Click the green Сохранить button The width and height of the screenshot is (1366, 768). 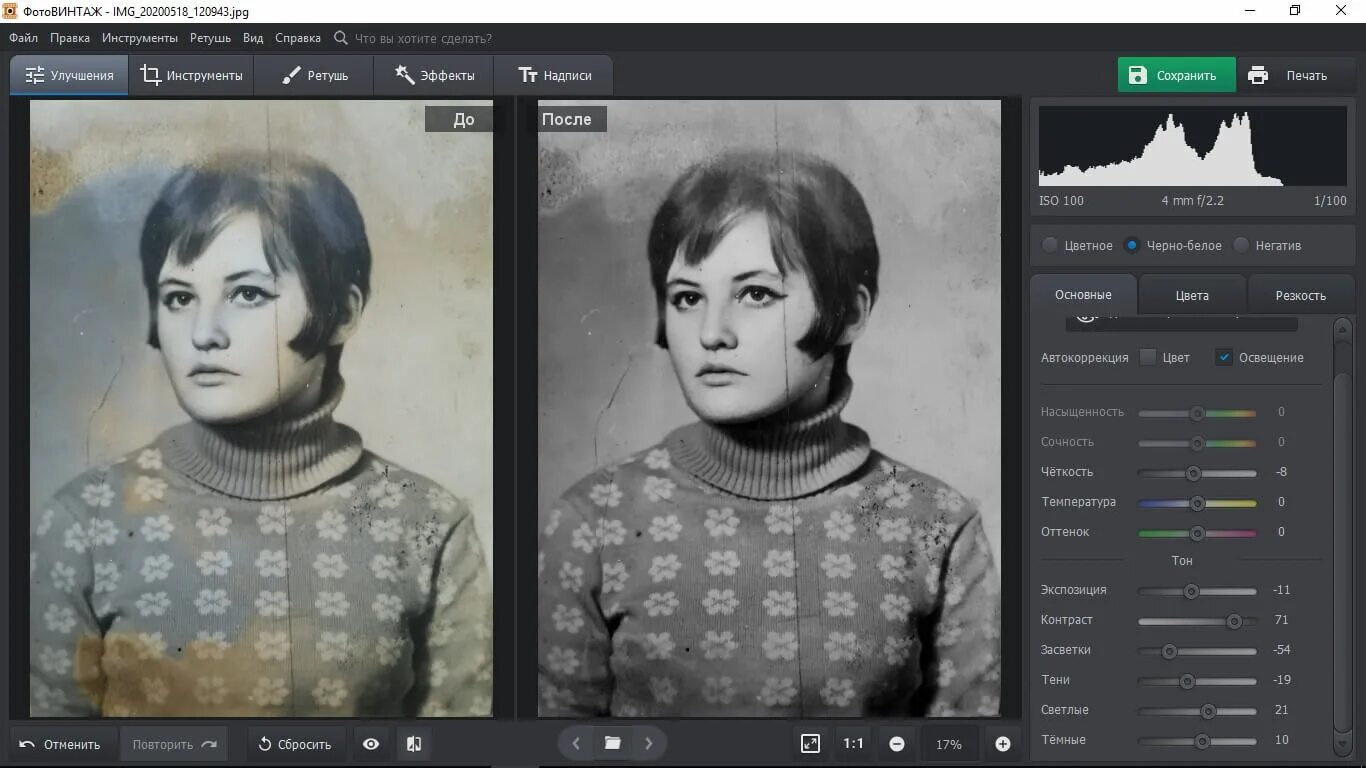point(1177,75)
